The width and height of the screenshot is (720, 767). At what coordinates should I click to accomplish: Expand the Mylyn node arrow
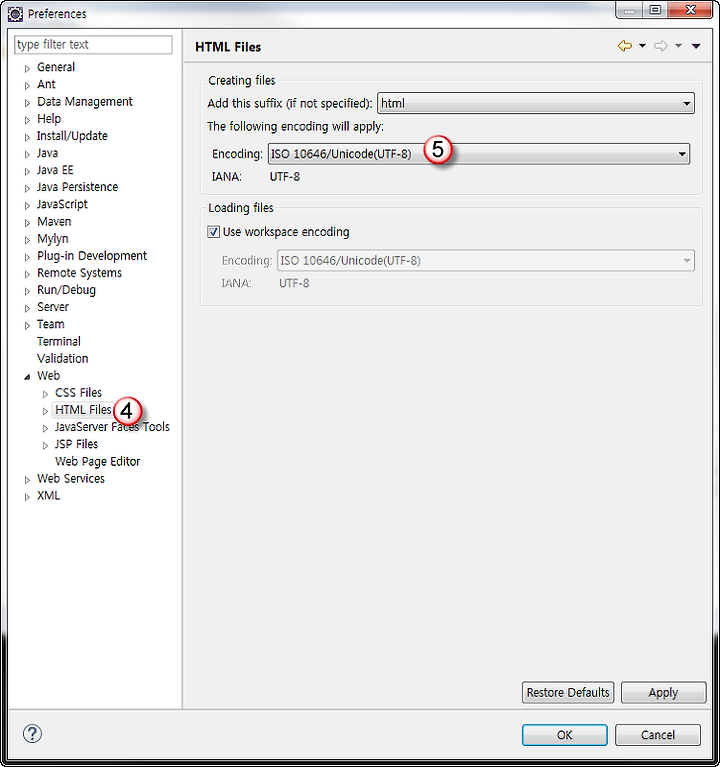[x=27, y=240]
